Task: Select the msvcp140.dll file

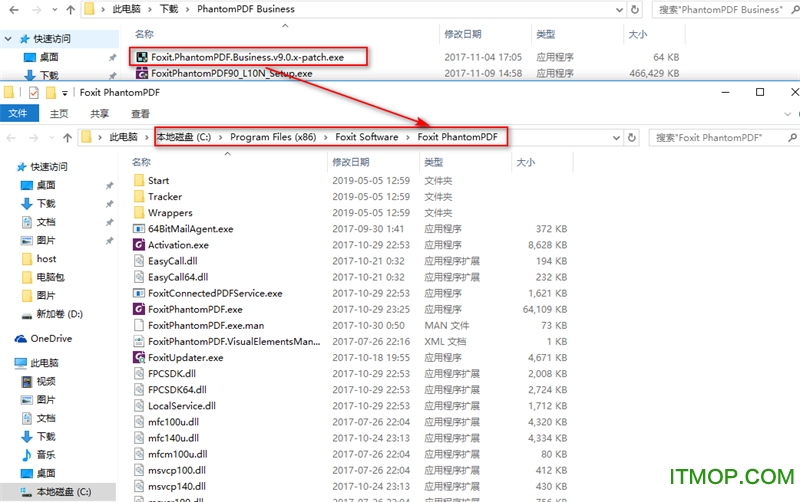Action: click(x=177, y=486)
